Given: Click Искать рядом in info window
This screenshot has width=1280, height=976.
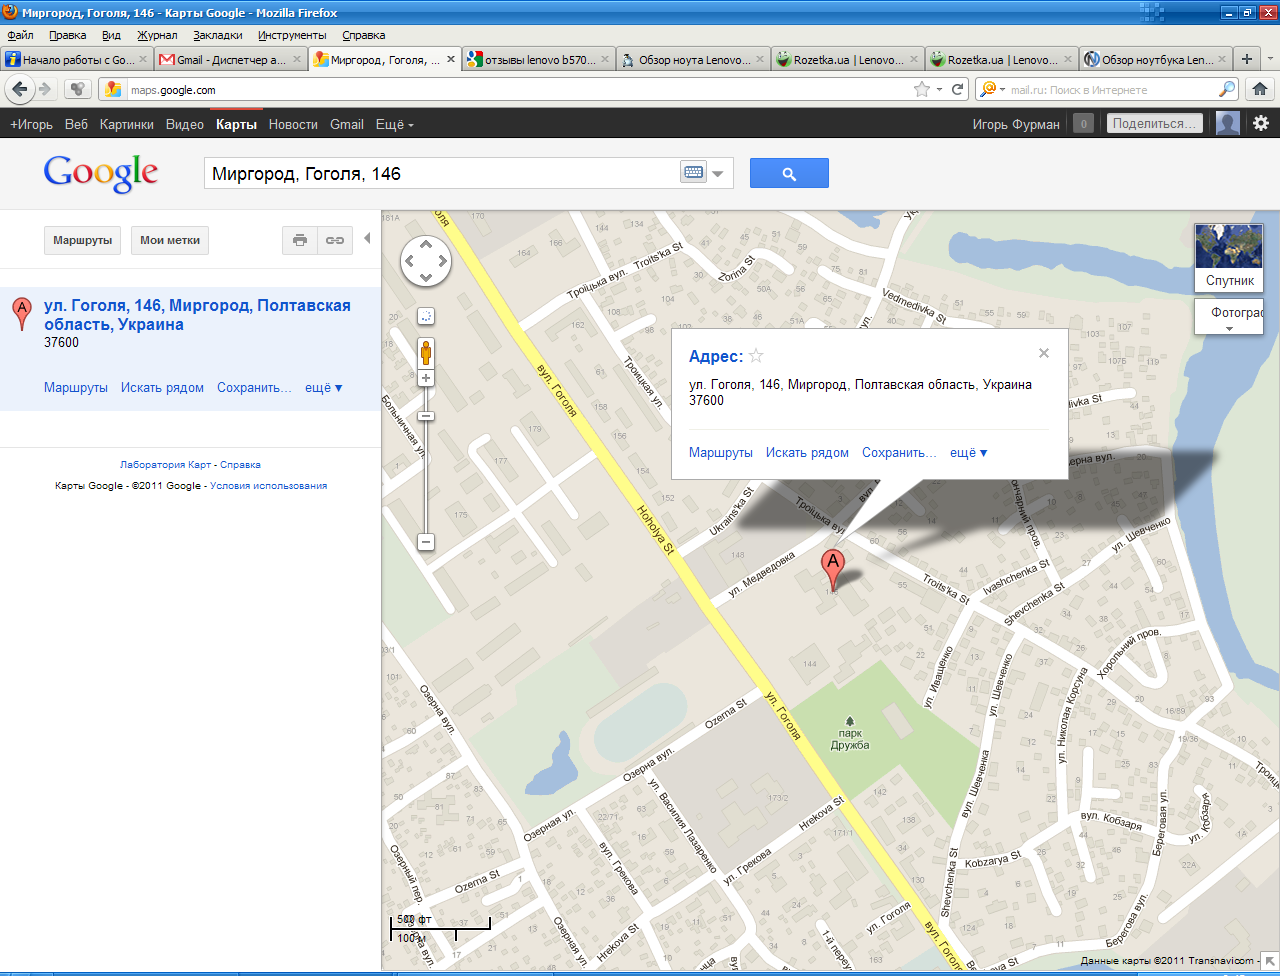Looking at the screenshot, I should 807,453.
